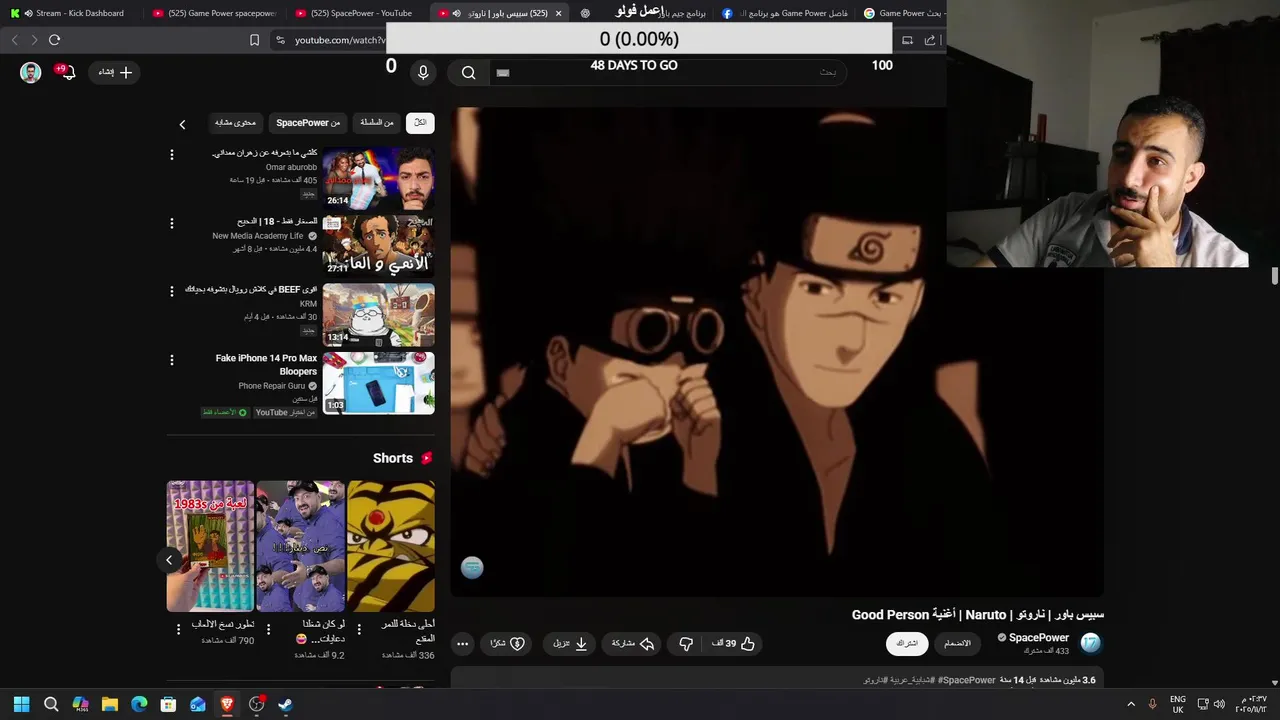
Task: Open the Fake iPhone 14 Pro Max thumbnail
Action: point(378,382)
